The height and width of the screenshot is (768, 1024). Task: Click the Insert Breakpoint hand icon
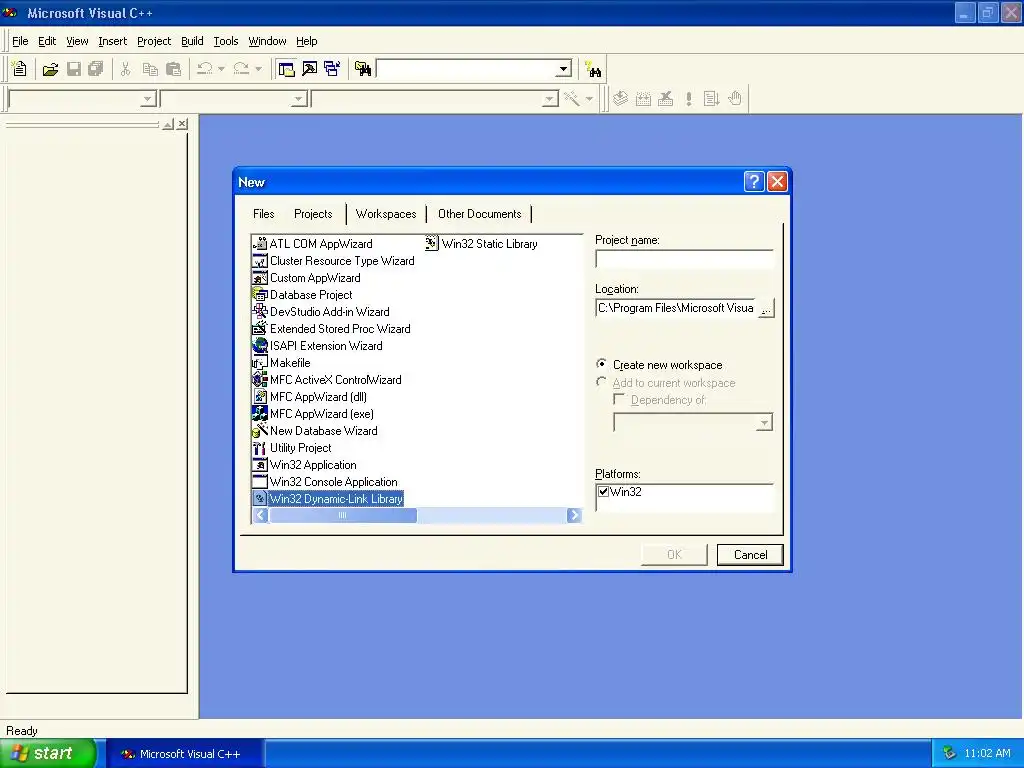tap(735, 99)
